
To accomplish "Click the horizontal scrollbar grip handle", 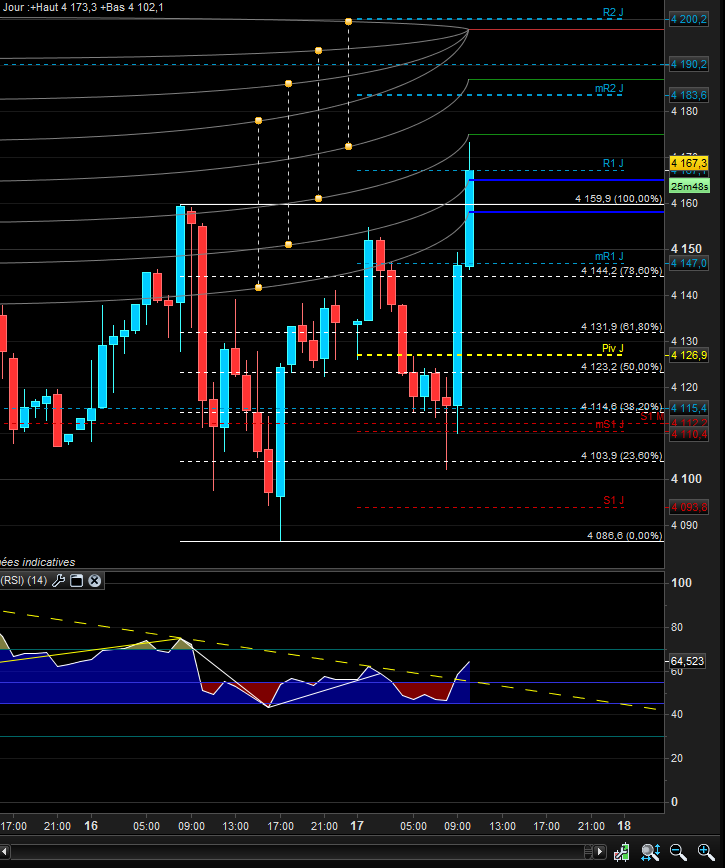I will (x=588, y=851).
